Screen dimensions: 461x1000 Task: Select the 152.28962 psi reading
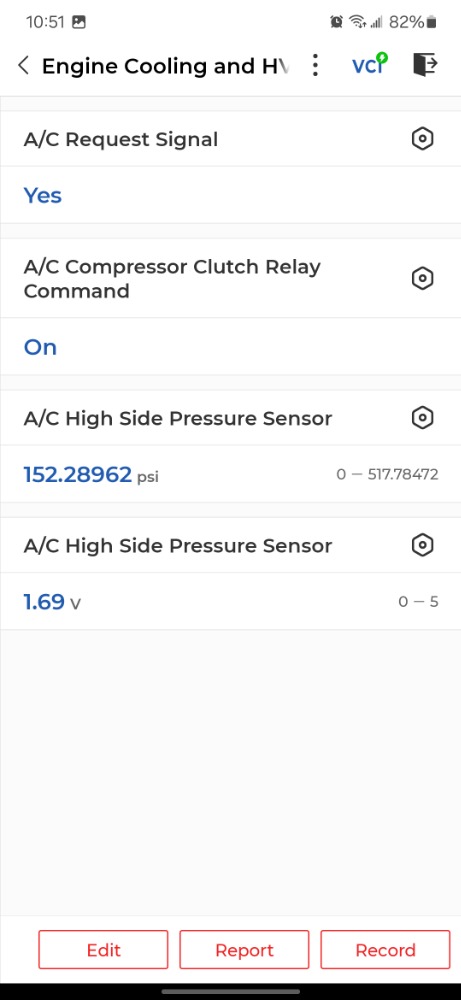tap(91, 474)
